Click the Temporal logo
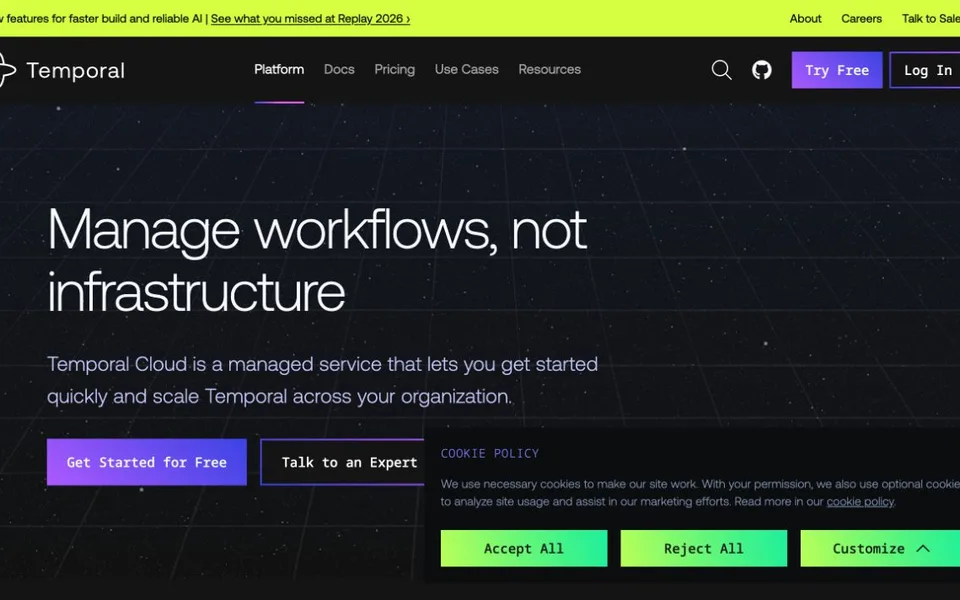Screen dimensions: 960x600 62,70
